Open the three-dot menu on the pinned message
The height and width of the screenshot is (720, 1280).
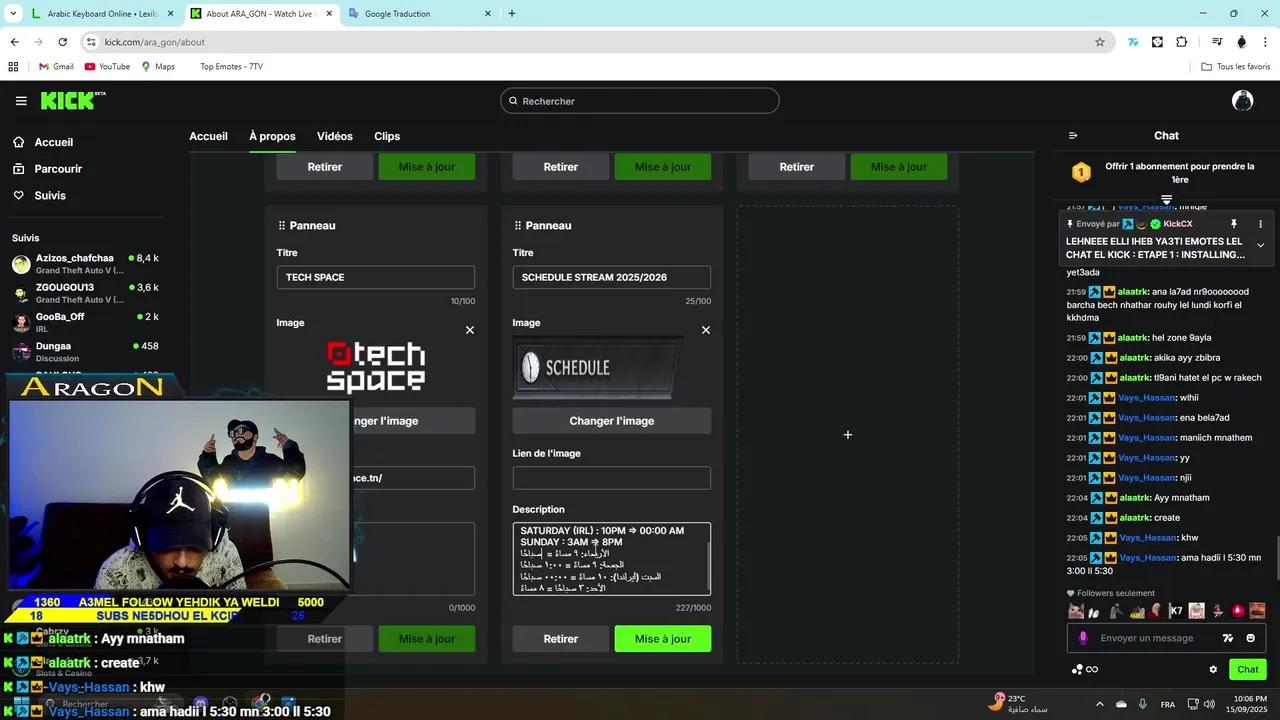[1260, 224]
